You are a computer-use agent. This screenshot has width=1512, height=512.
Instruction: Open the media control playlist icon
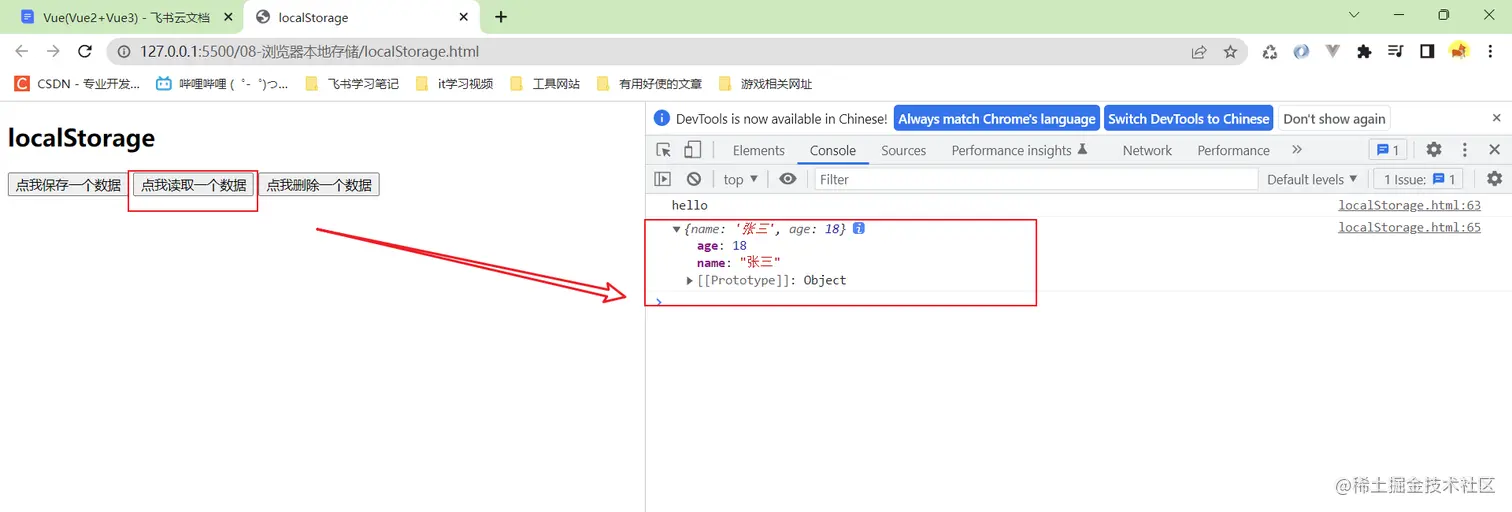pos(1396,52)
